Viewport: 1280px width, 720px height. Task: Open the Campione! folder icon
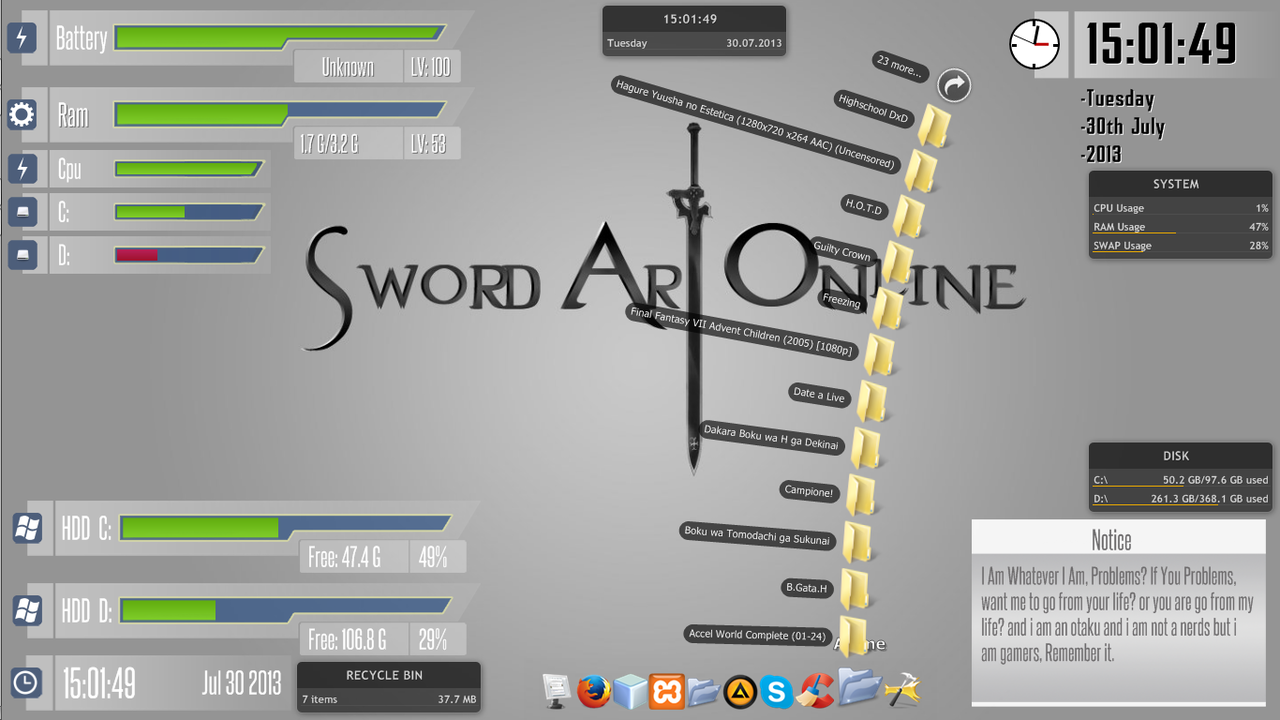860,495
